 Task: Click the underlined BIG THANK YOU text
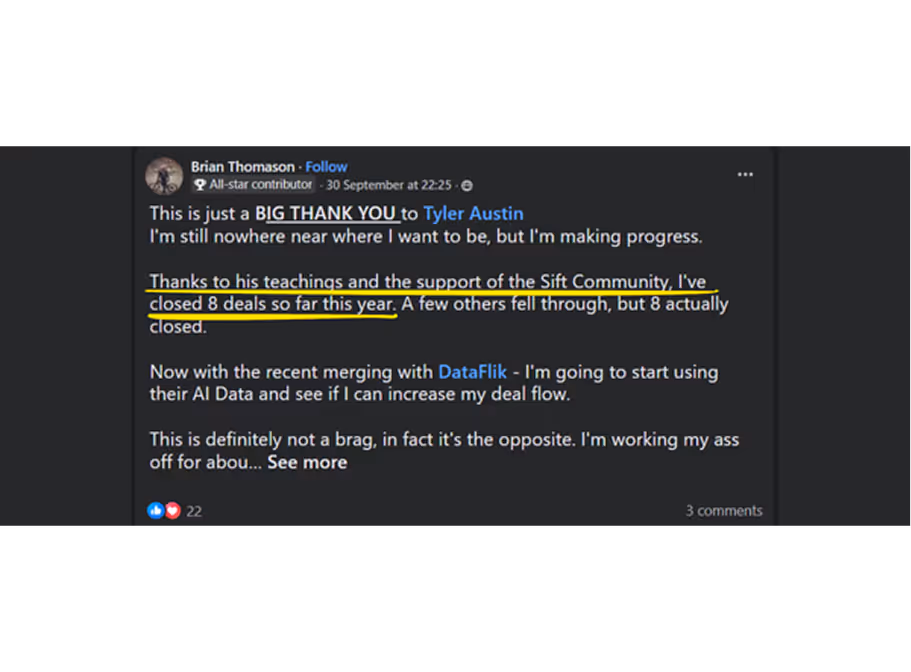[328, 213]
